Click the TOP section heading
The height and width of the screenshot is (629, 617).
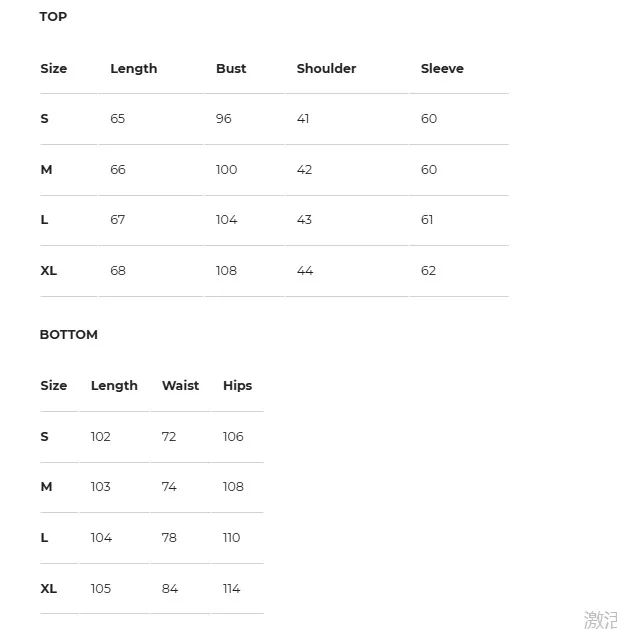click(53, 17)
